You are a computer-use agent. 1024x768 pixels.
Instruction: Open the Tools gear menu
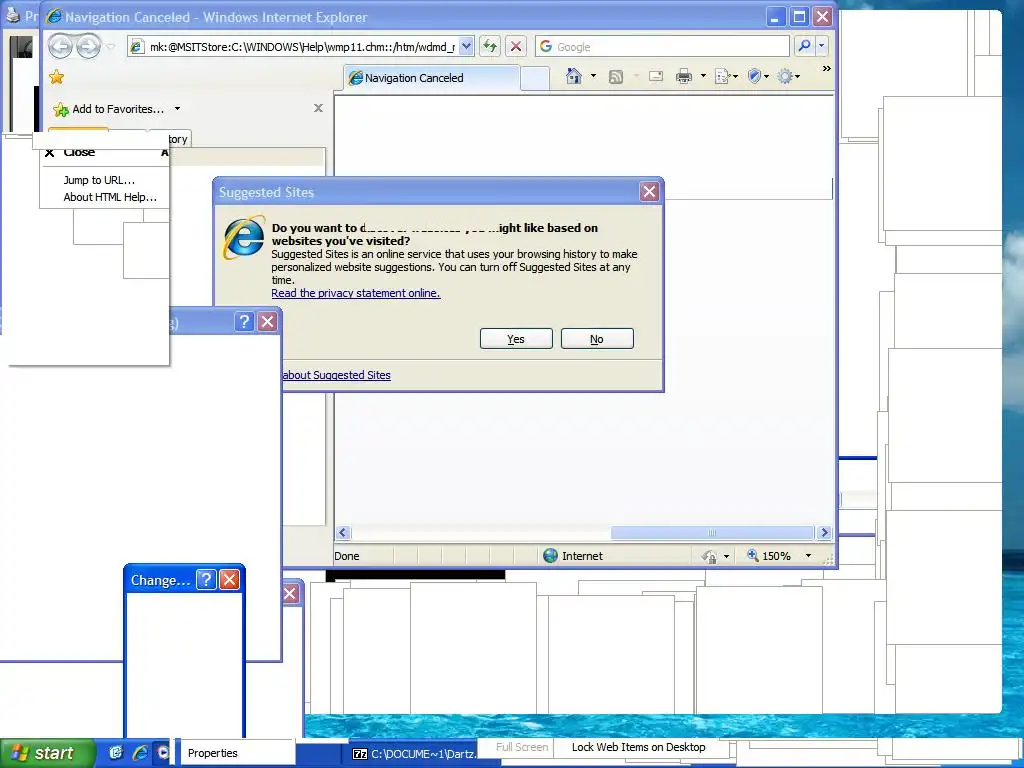coord(788,76)
